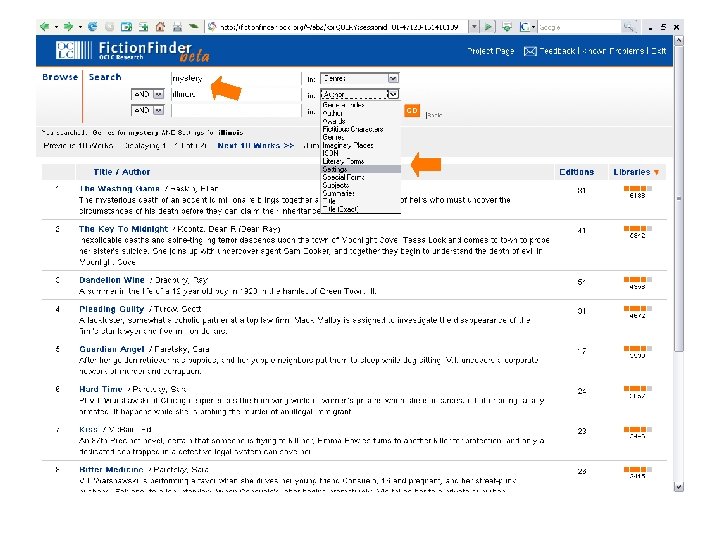Print the page with the printer icon
Viewport: 720px width, 540px height.
pos(177,27)
